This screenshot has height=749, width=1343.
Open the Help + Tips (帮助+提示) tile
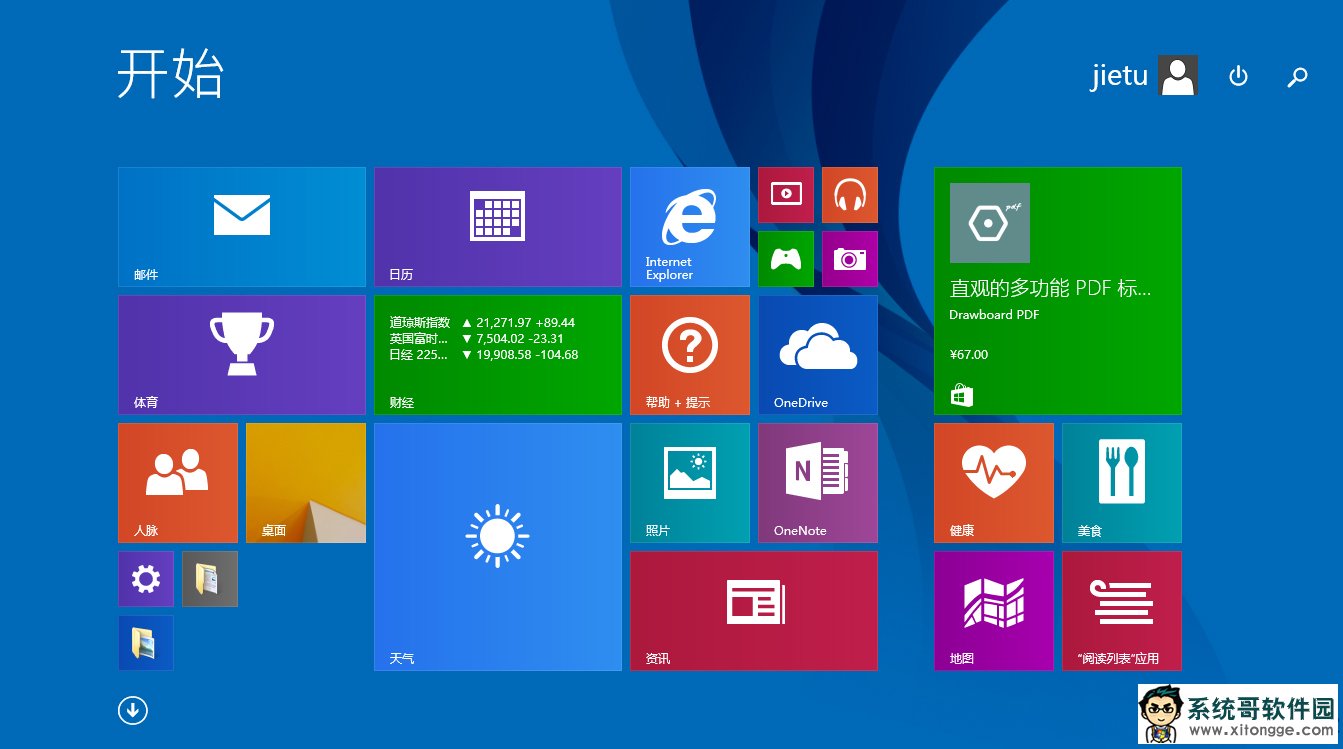pos(689,355)
